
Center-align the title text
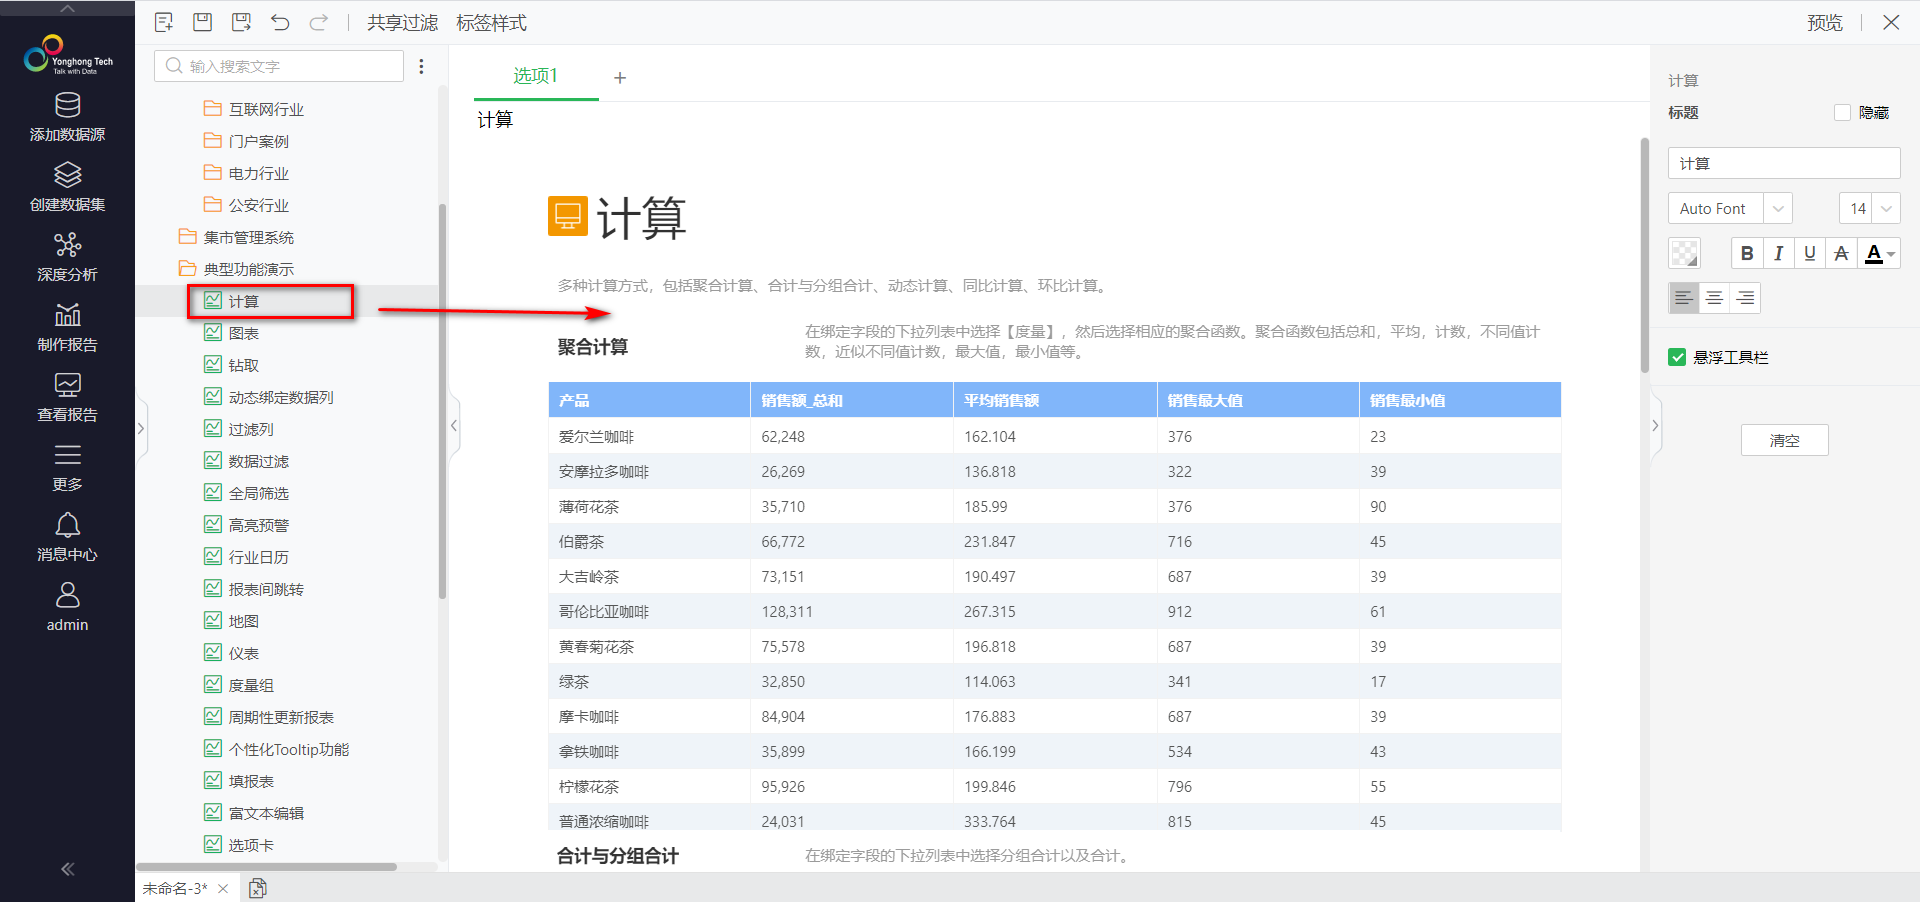pos(1714,298)
